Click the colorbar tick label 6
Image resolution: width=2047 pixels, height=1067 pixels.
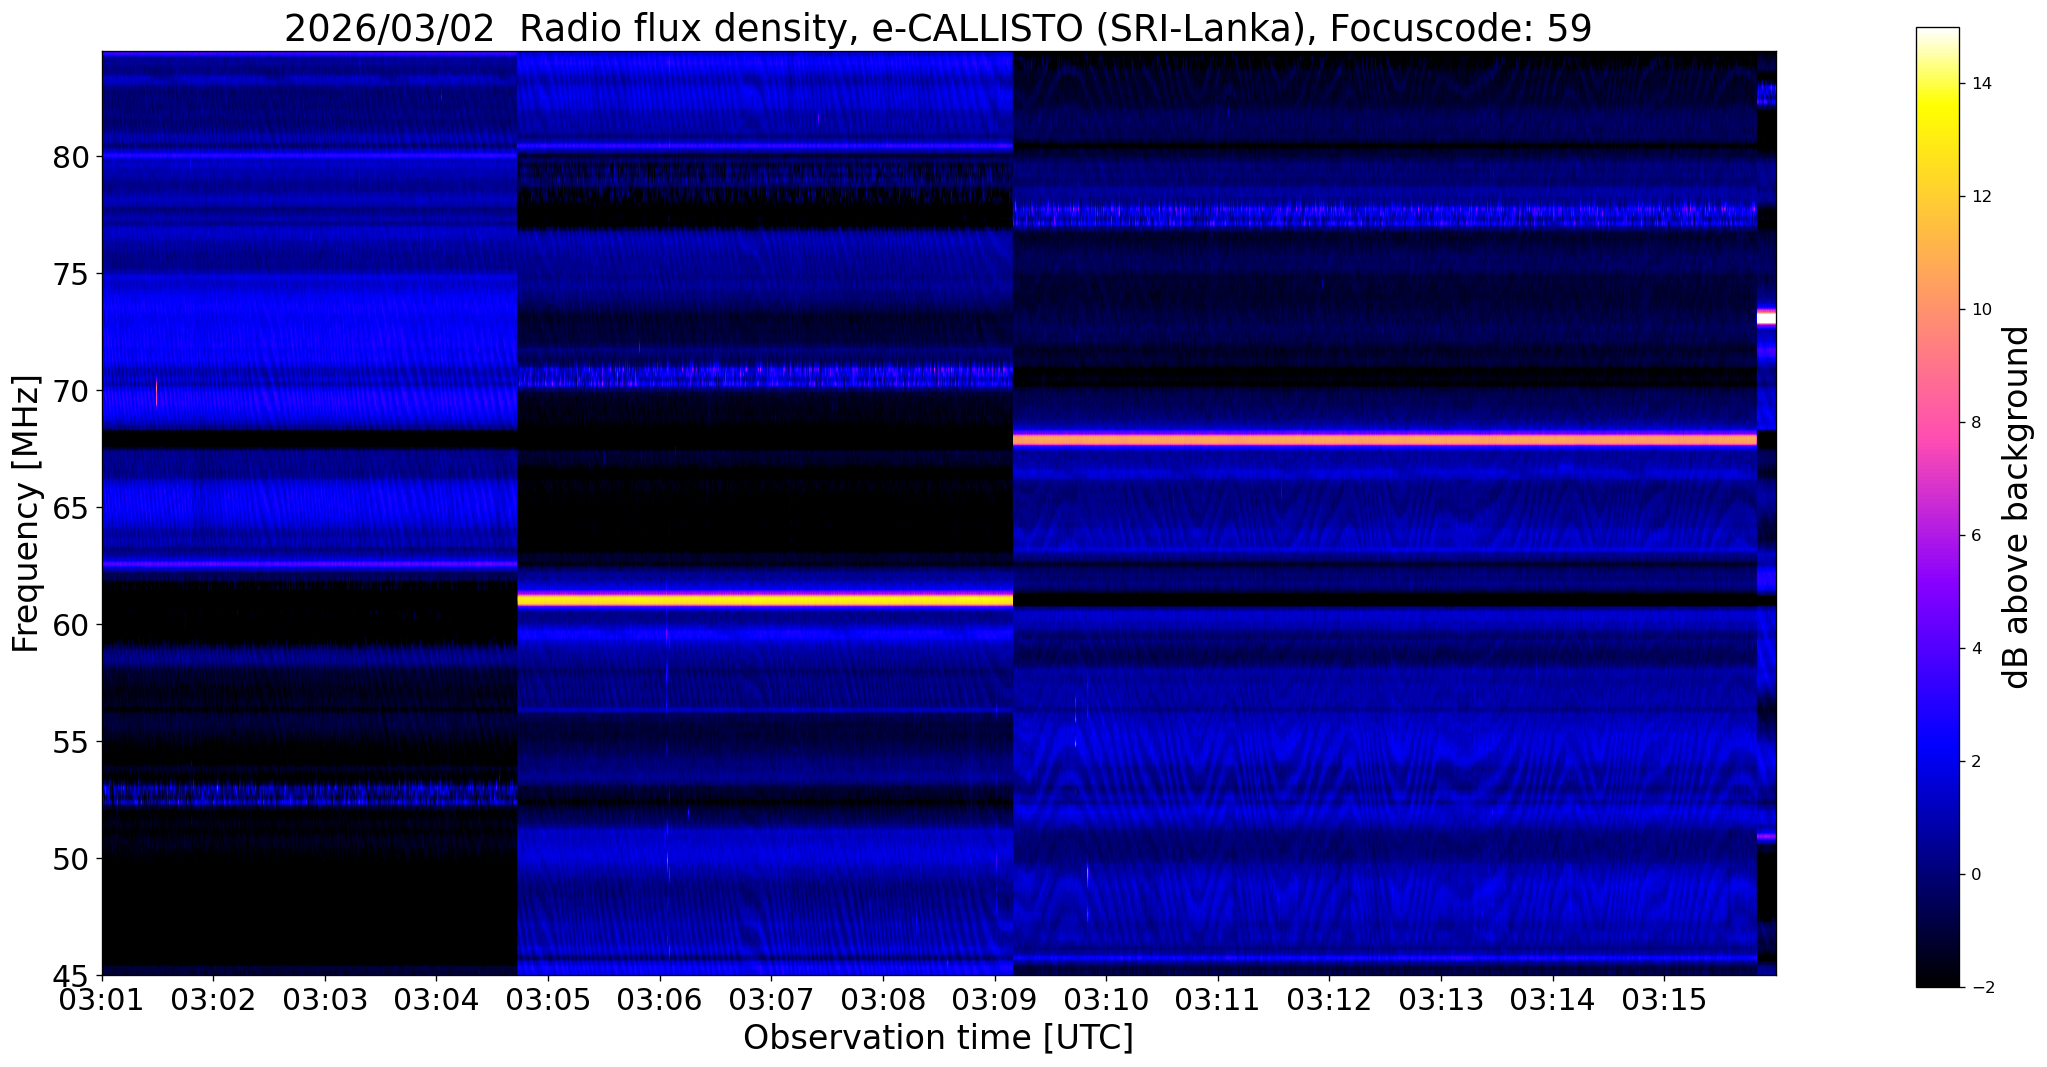click(x=1975, y=536)
